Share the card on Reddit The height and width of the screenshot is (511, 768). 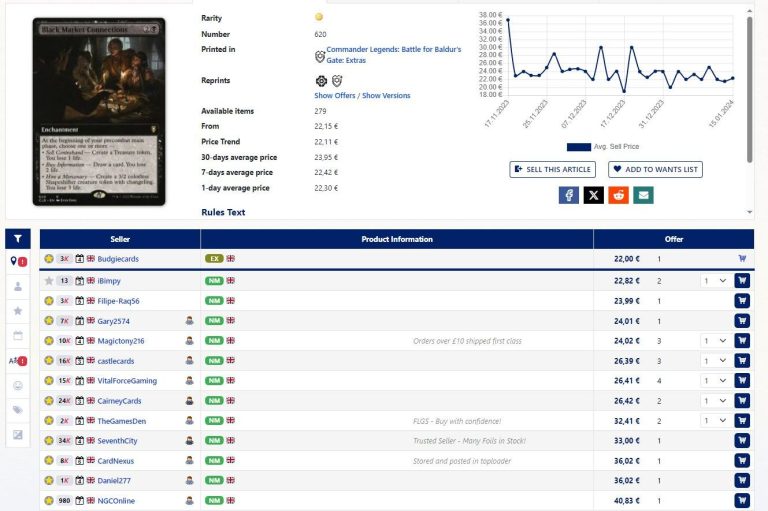point(619,195)
